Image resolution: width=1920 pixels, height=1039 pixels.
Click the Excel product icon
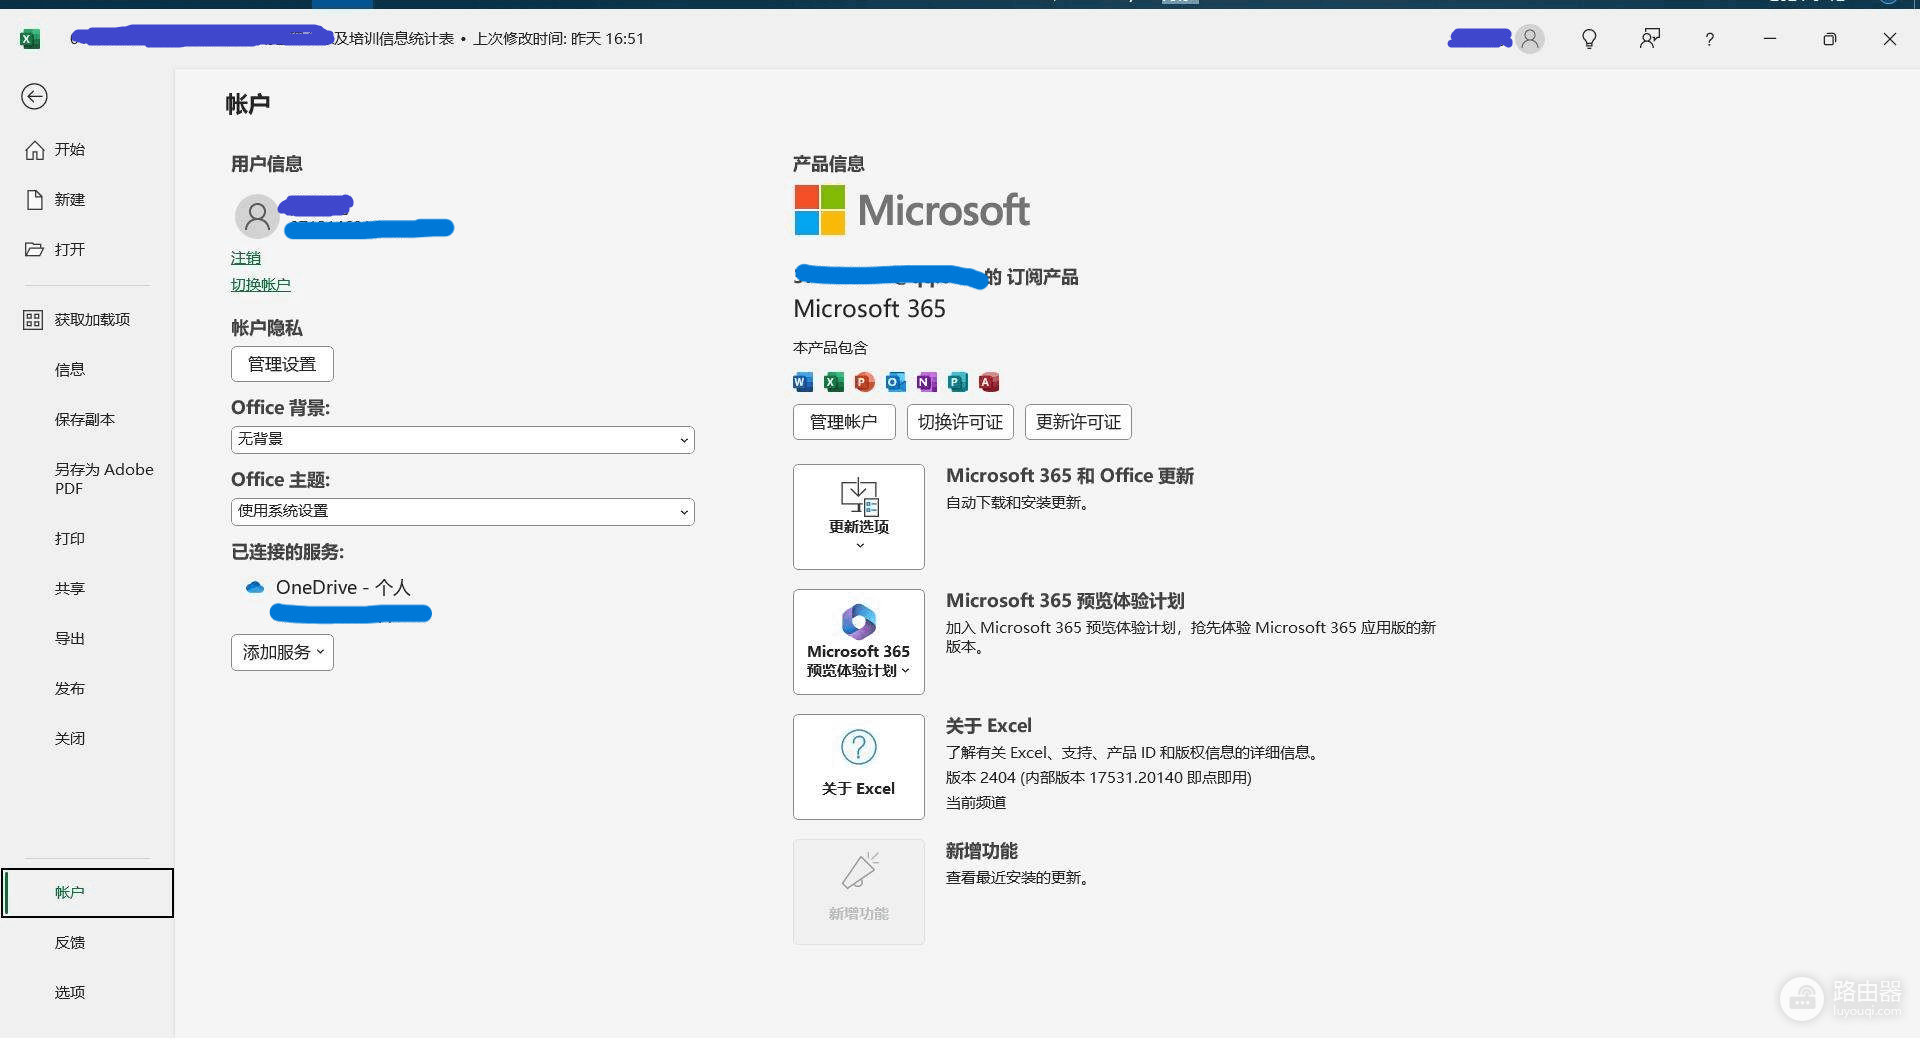tap(834, 382)
